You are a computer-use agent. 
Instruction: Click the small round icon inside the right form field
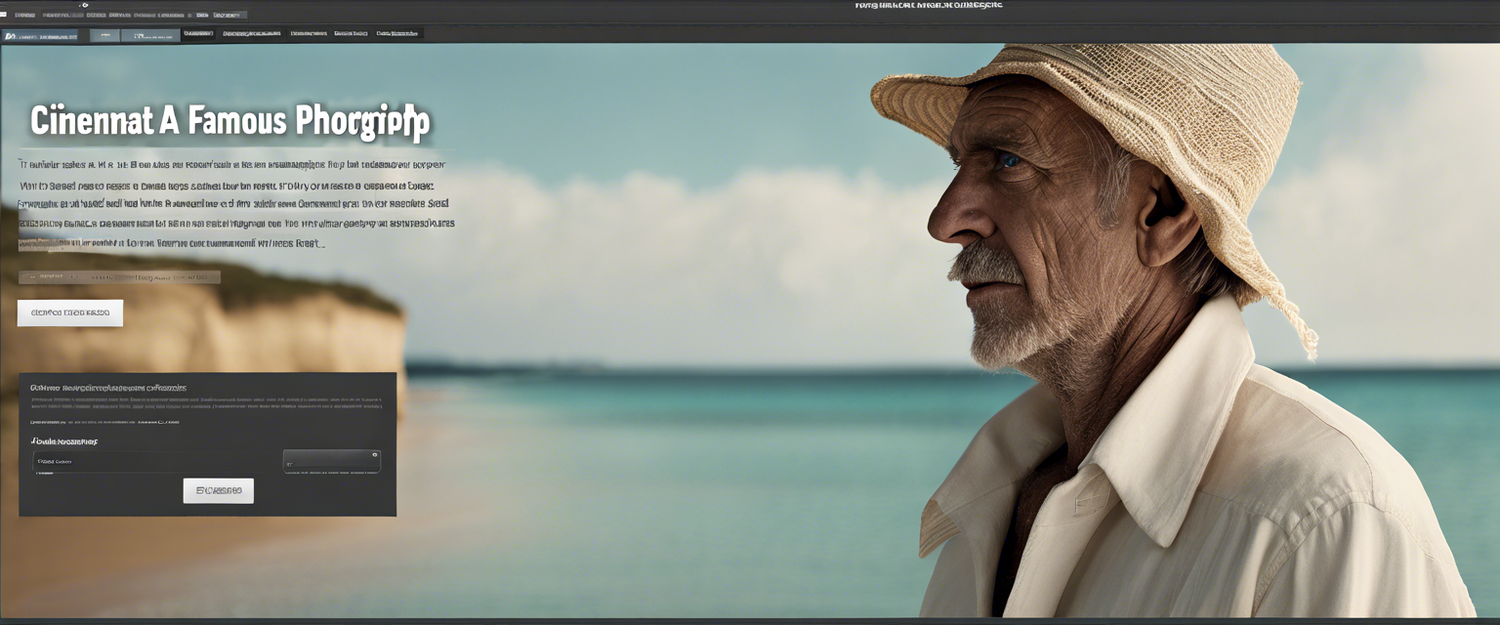tap(375, 455)
